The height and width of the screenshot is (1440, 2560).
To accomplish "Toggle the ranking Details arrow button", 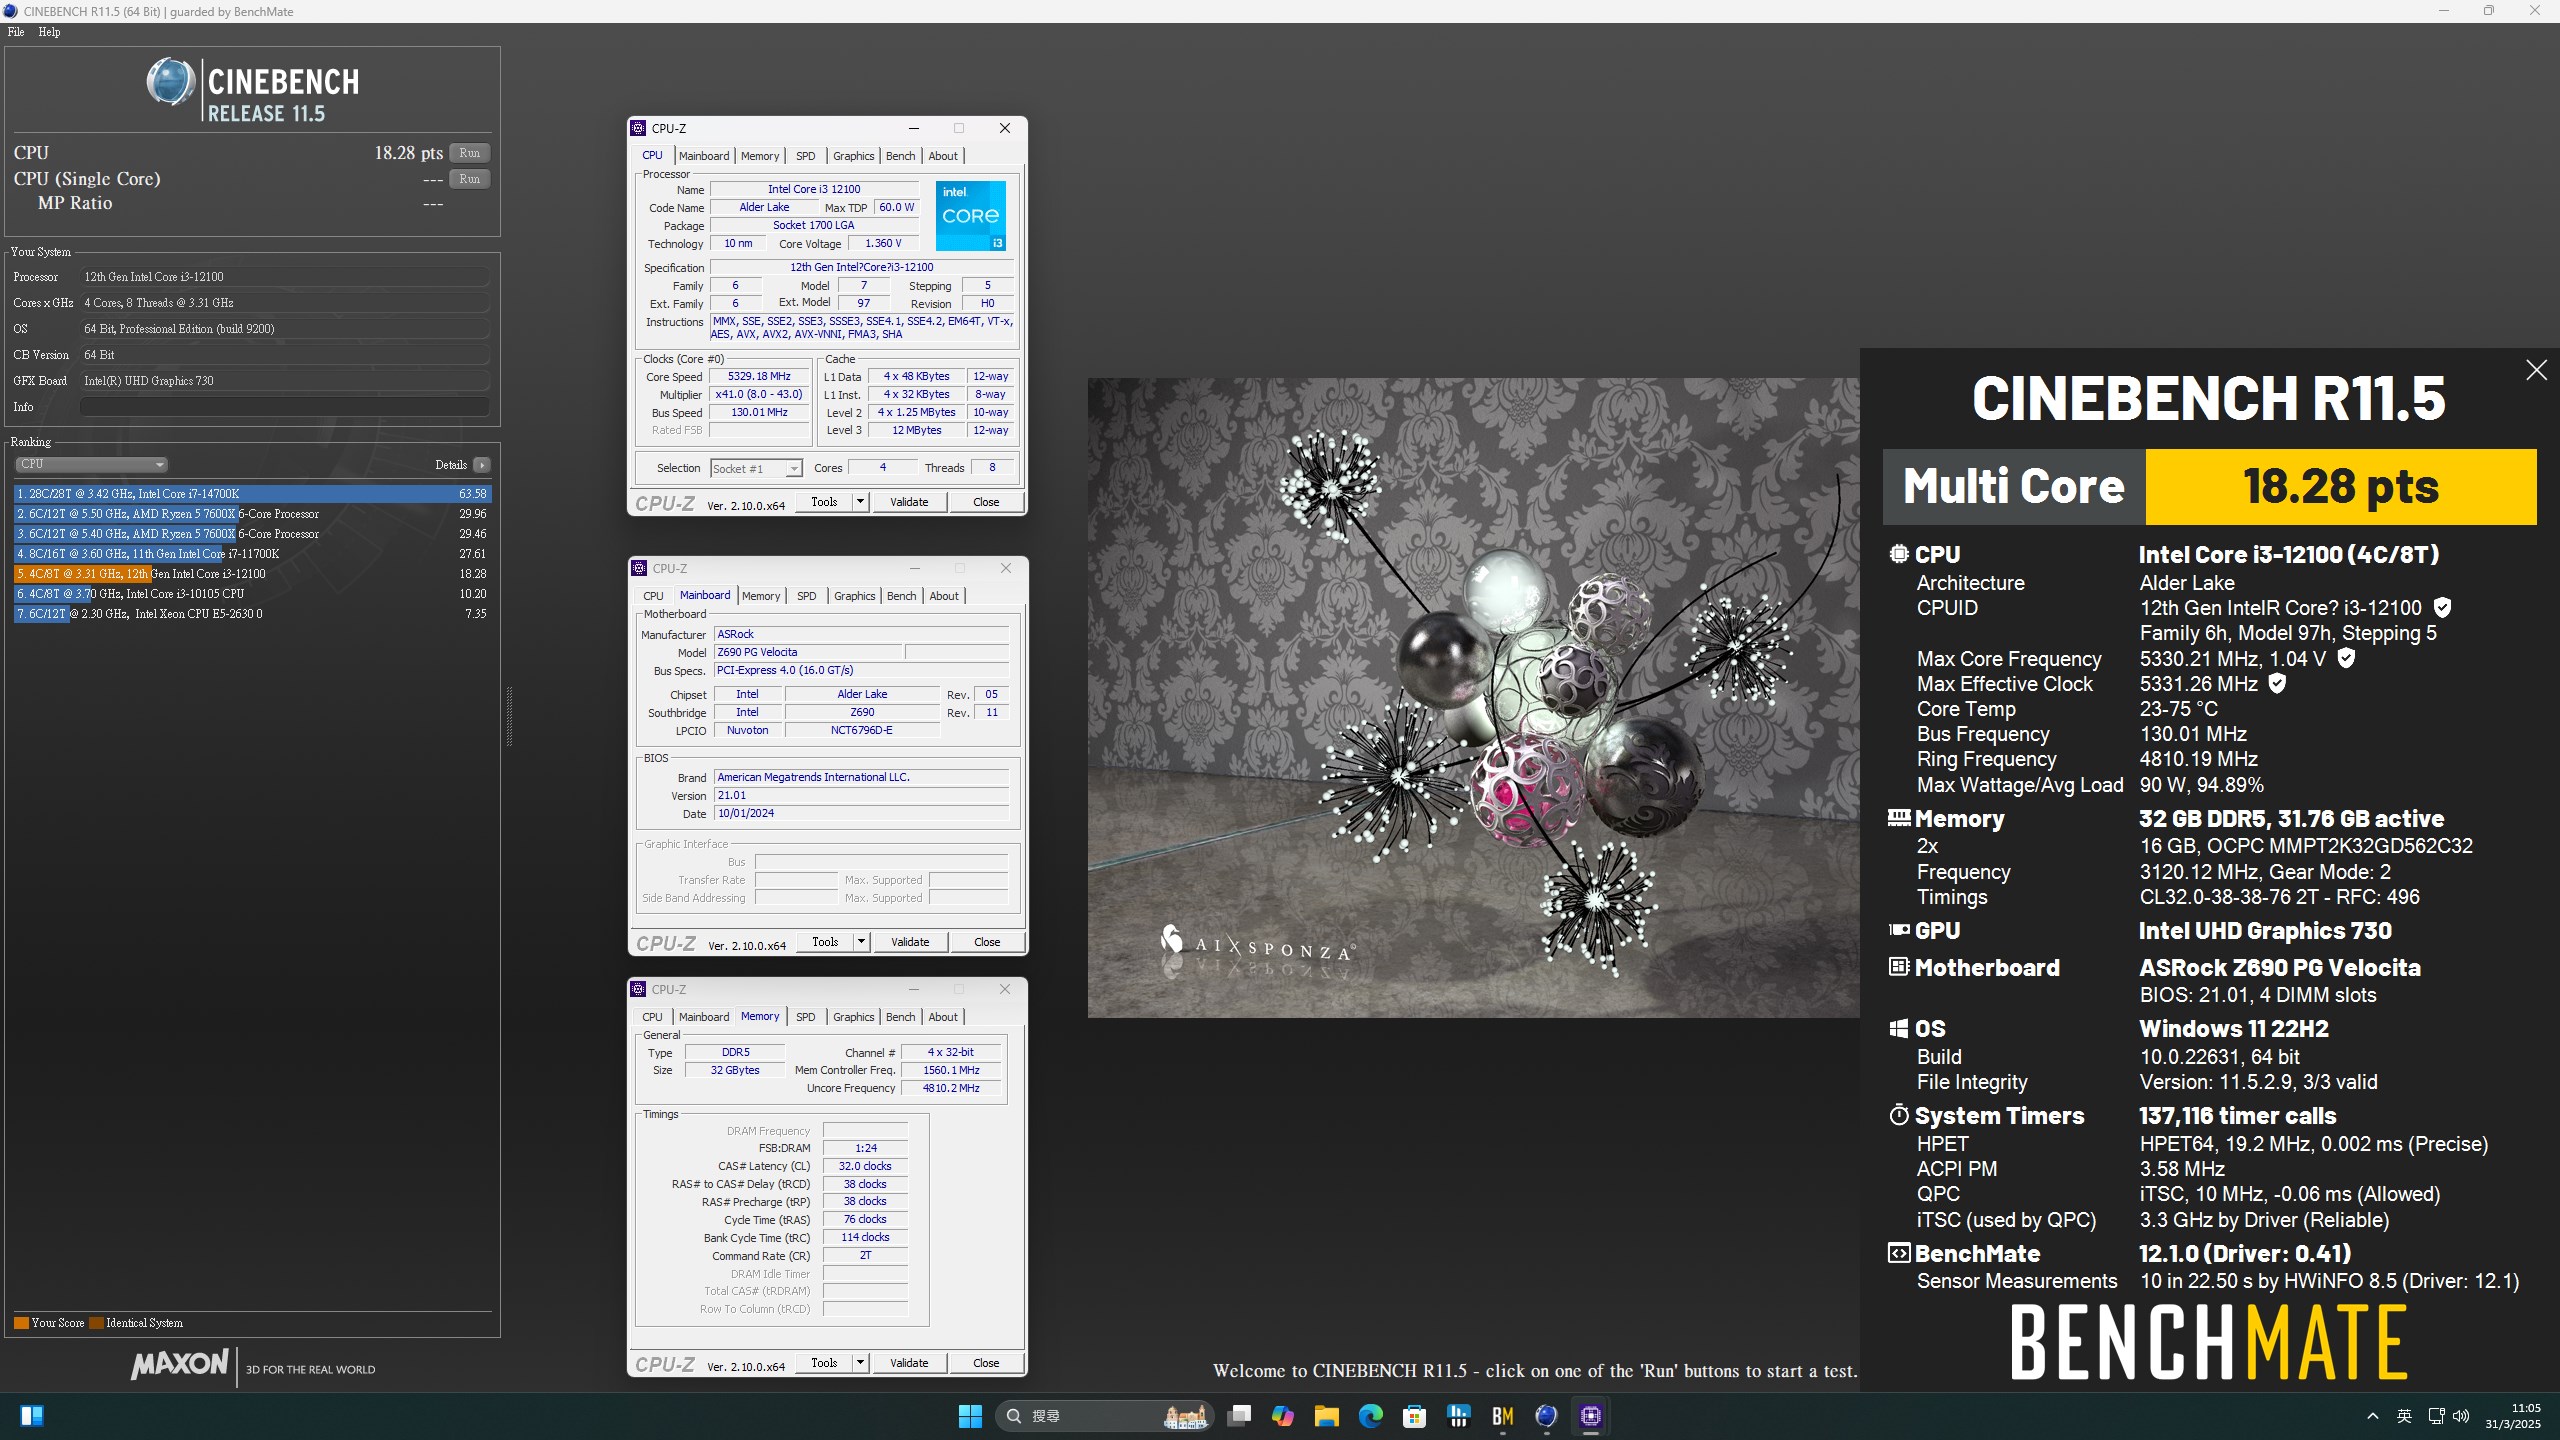I will coord(482,465).
